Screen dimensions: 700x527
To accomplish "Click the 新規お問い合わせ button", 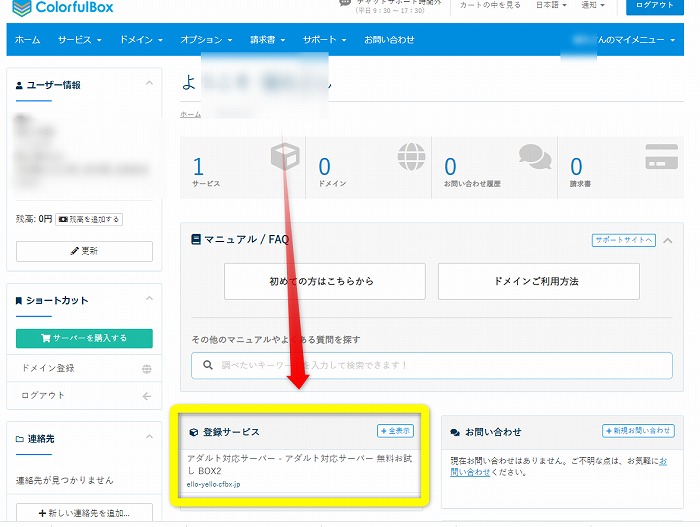I will 638,431.
